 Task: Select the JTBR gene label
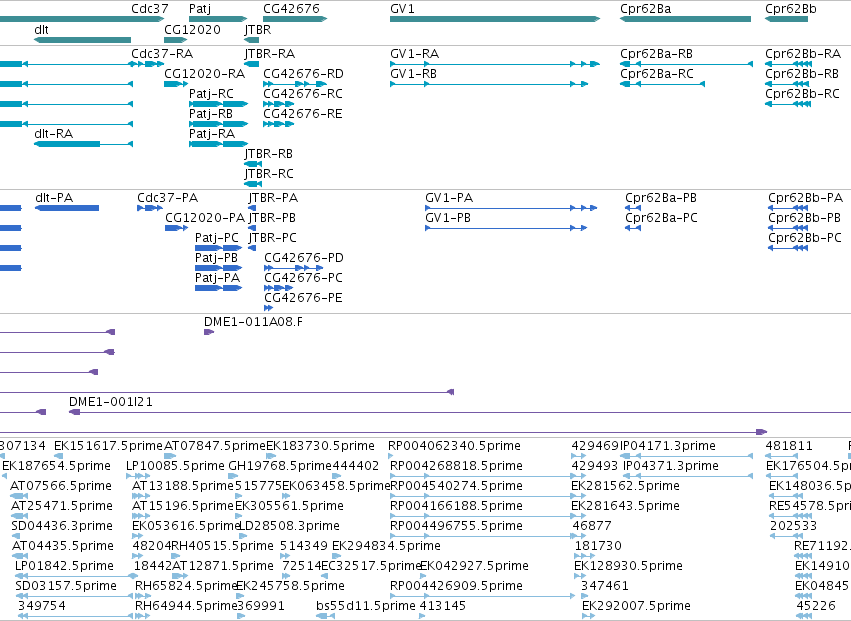pyautogui.click(x=258, y=29)
